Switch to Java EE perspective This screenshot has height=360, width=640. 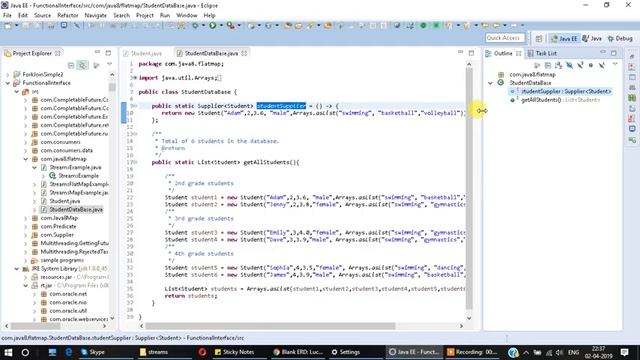(x=564, y=38)
